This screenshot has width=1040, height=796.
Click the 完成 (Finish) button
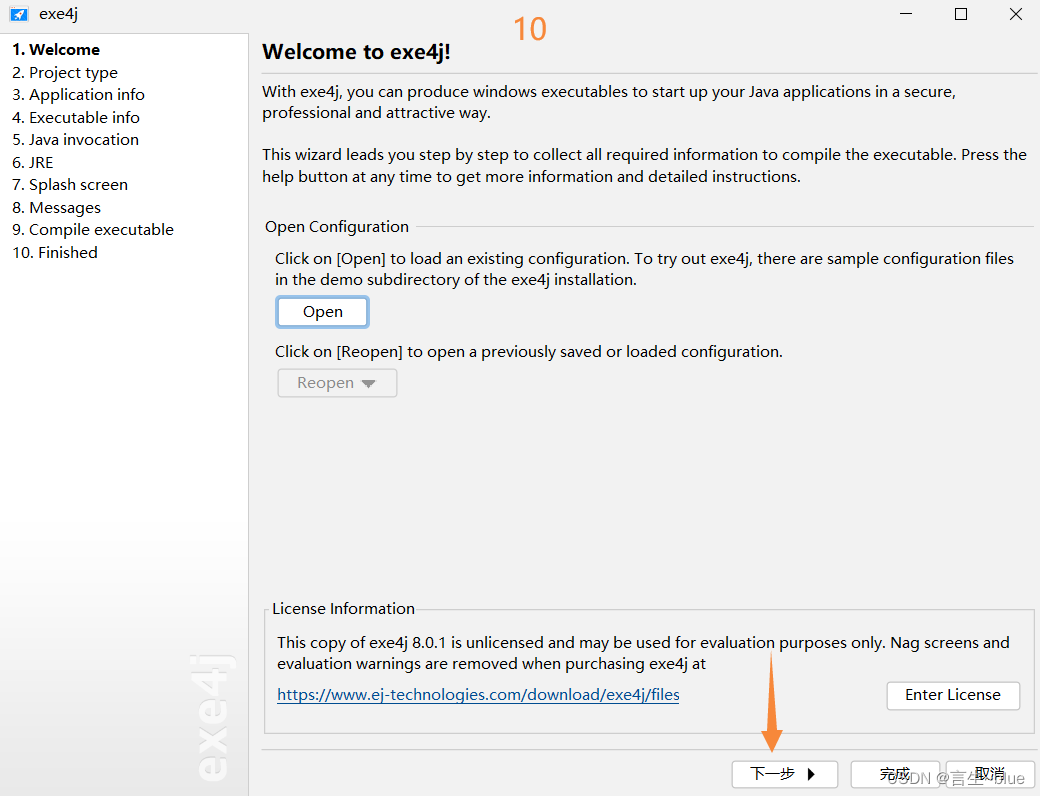pyautogui.click(x=895, y=774)
